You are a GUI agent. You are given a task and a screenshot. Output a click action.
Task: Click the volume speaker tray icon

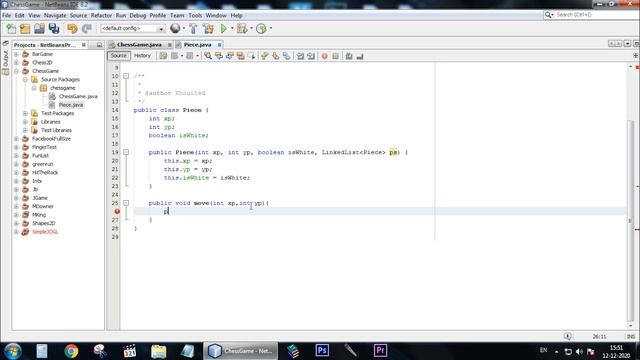pos(579,351)
